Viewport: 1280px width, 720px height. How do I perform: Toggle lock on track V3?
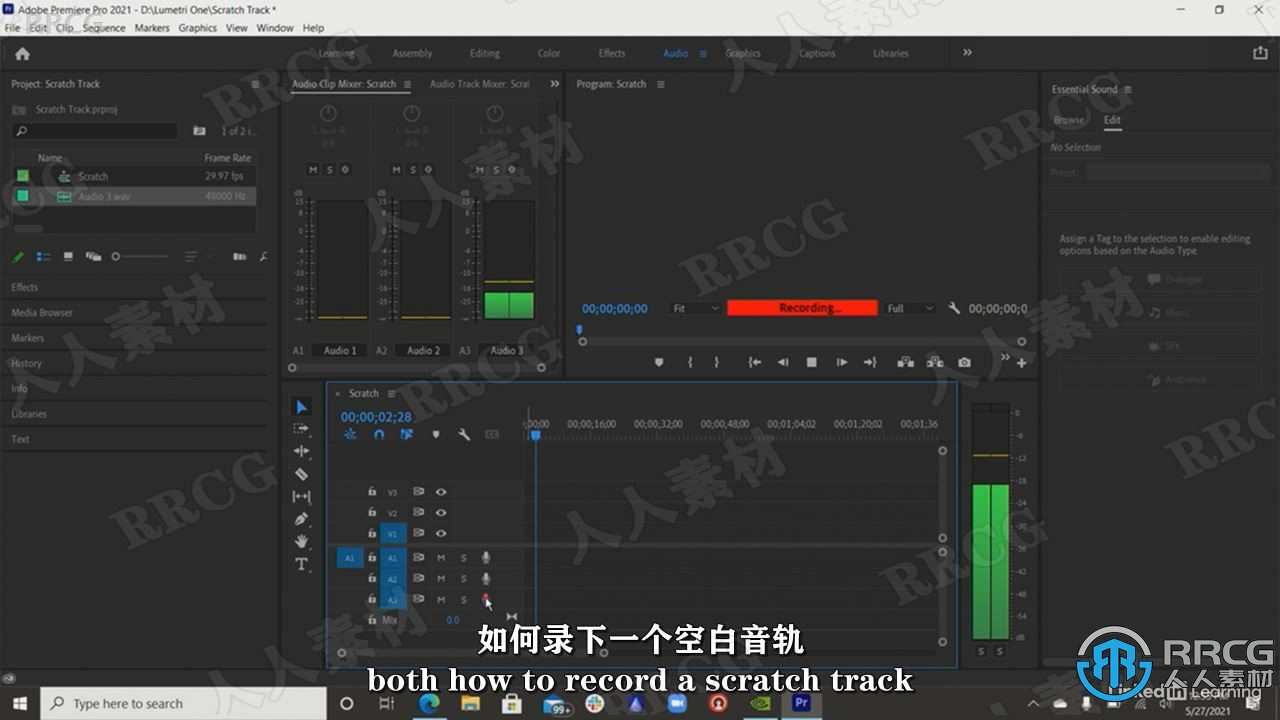pos(372,492)
